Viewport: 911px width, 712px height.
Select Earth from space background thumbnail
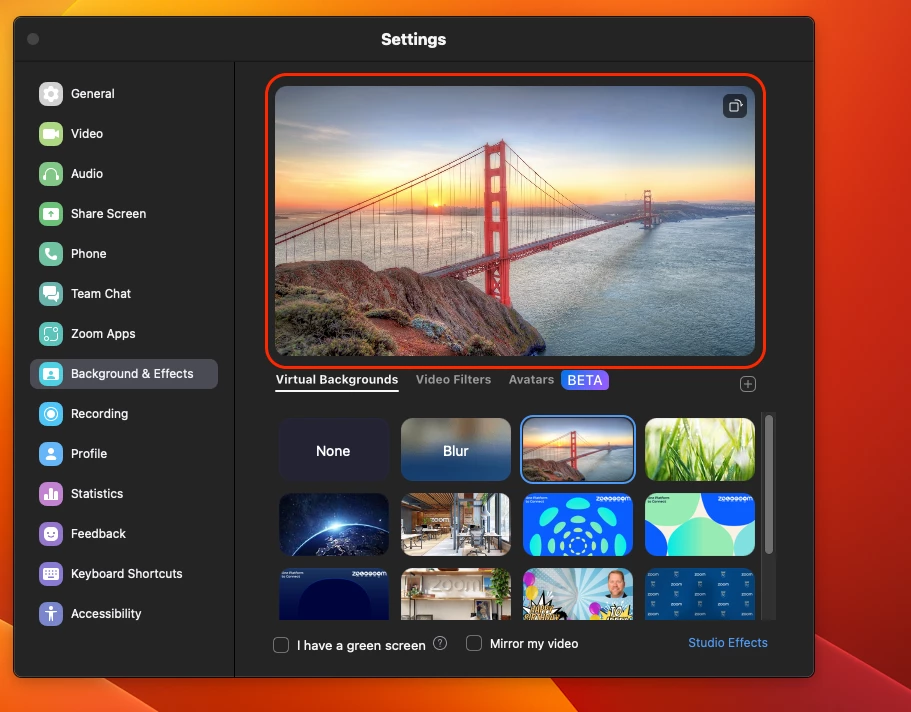[333, 525]
